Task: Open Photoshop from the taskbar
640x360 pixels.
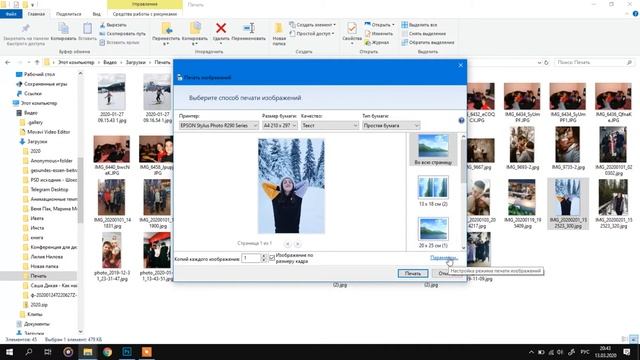Action: click(x=127, y=352)
